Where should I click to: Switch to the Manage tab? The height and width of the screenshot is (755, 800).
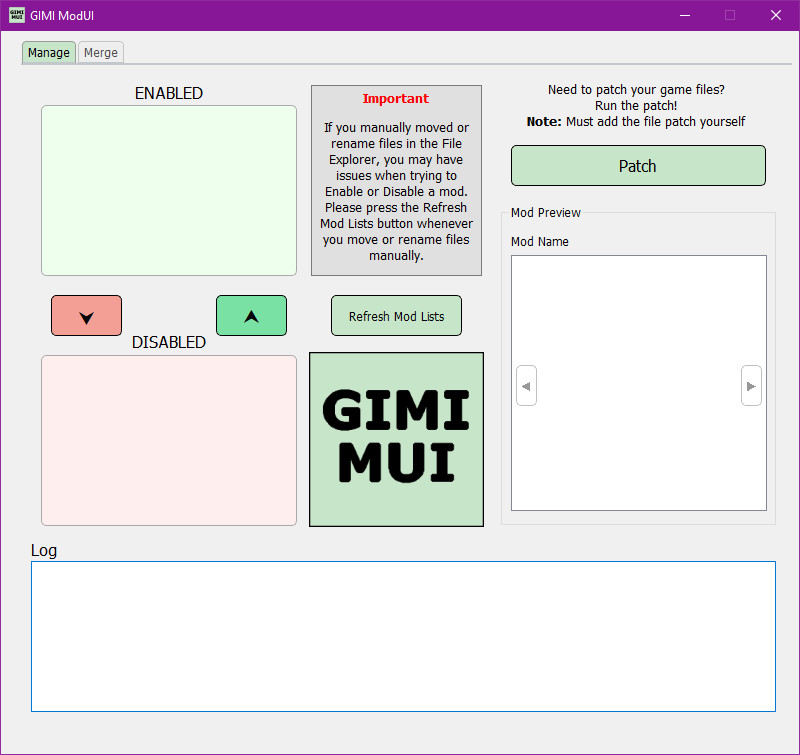pyautogui.click(x=48, y=52)
